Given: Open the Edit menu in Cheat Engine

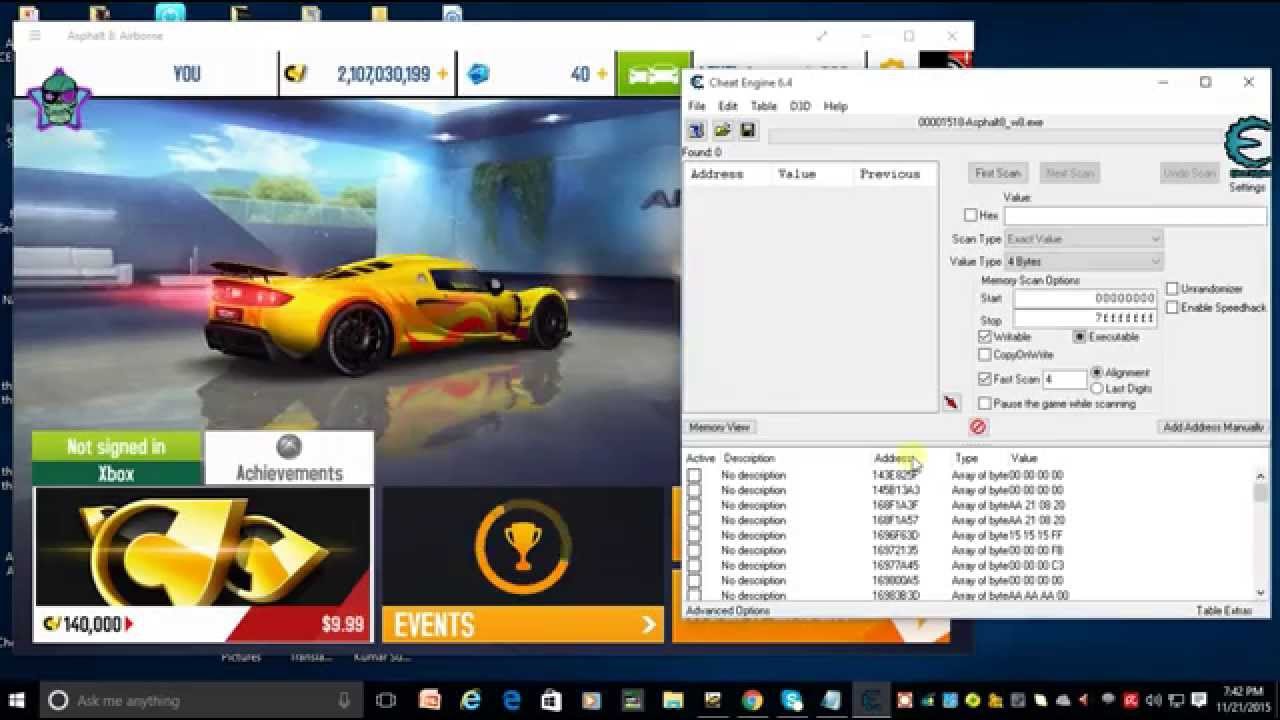Looking at the screenshot, I should (x=728, y=106).
